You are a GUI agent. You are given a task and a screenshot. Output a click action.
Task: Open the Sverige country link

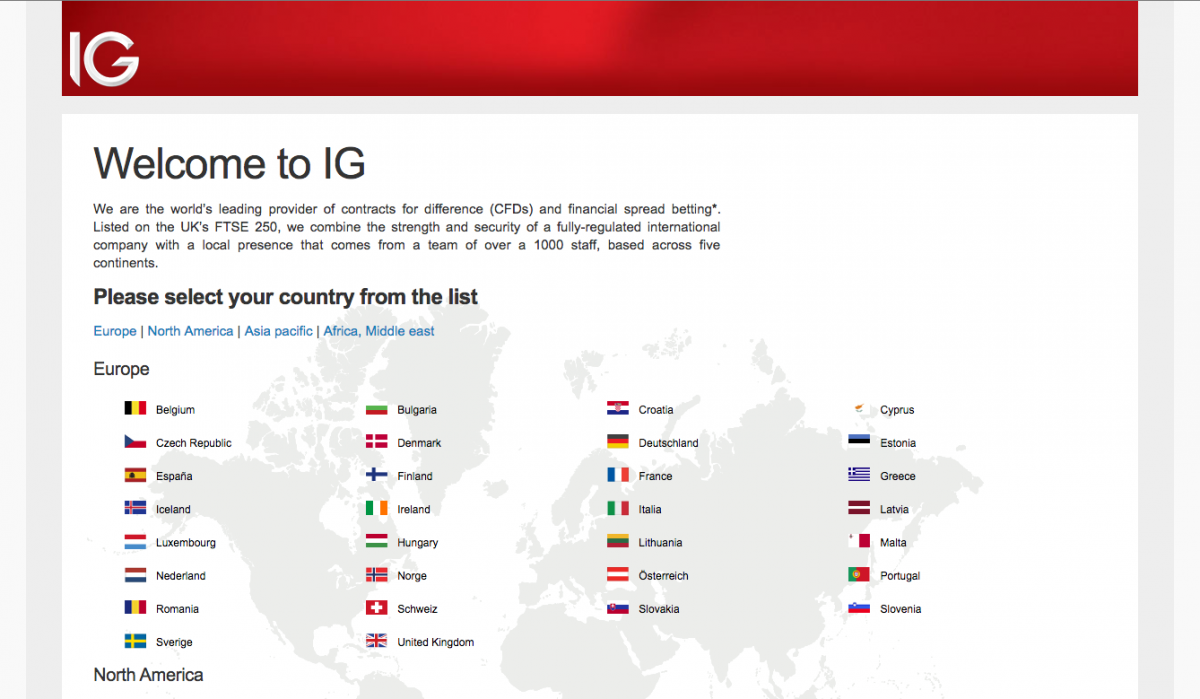point(174,642)
